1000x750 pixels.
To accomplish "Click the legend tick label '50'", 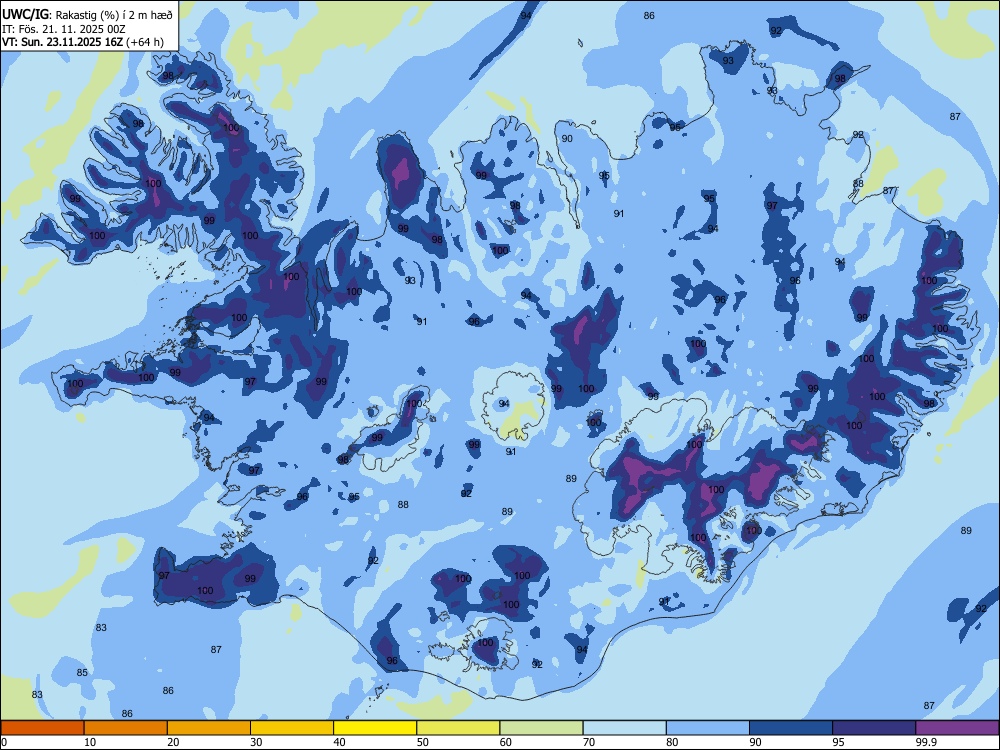I will coord(423,742).
